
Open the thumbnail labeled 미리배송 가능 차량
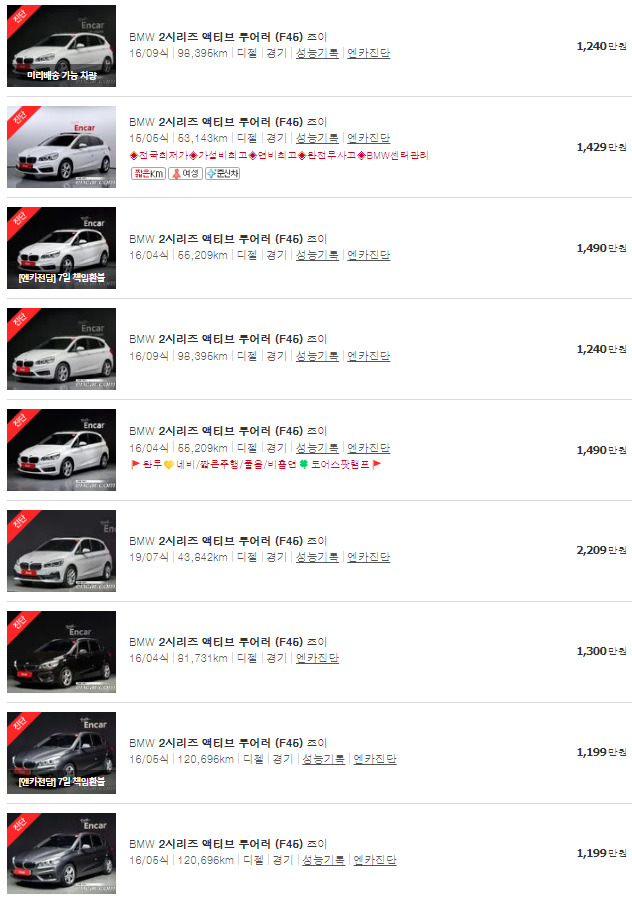point(61,46)
